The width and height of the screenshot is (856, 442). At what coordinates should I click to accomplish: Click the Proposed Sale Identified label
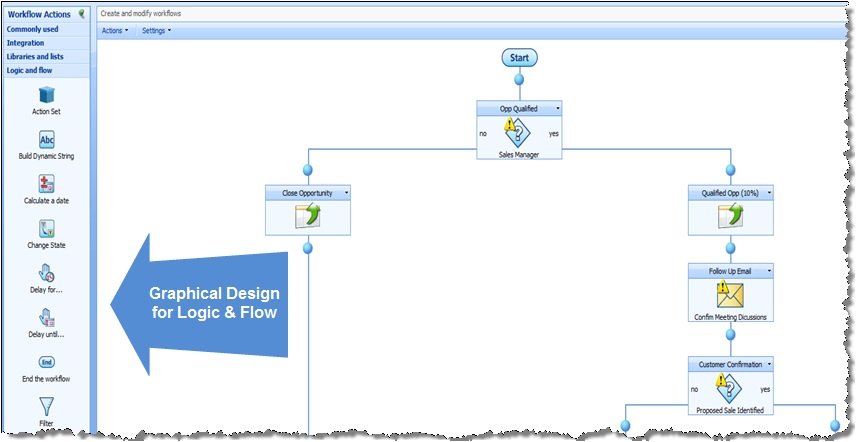(x=730, y=410)
